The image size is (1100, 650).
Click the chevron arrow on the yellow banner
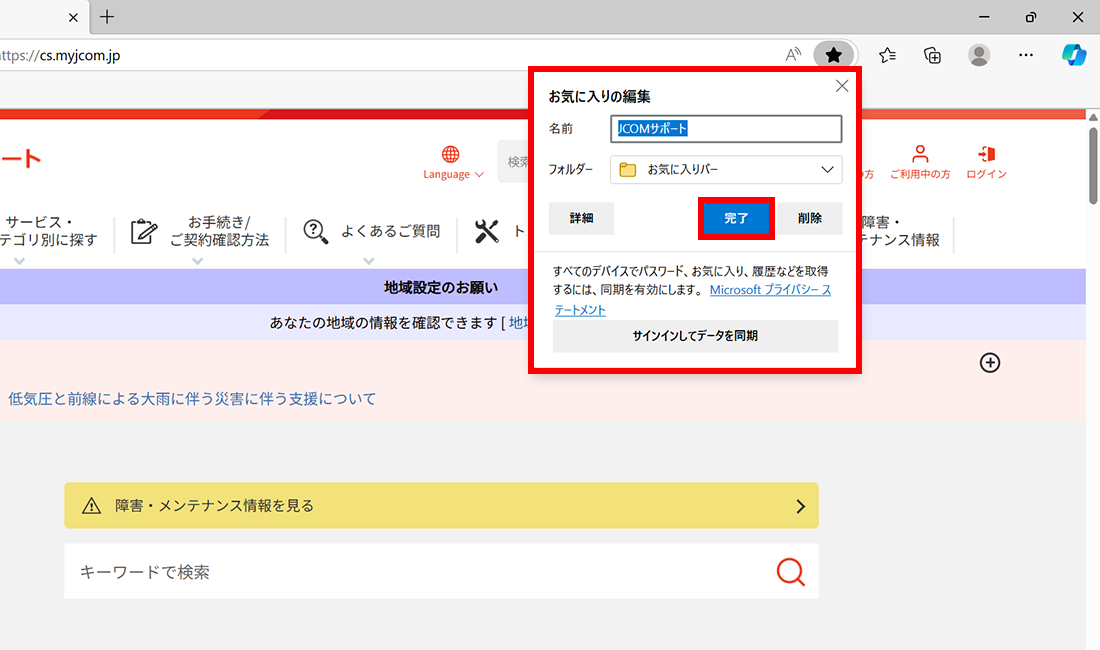(x=800, y=506)
